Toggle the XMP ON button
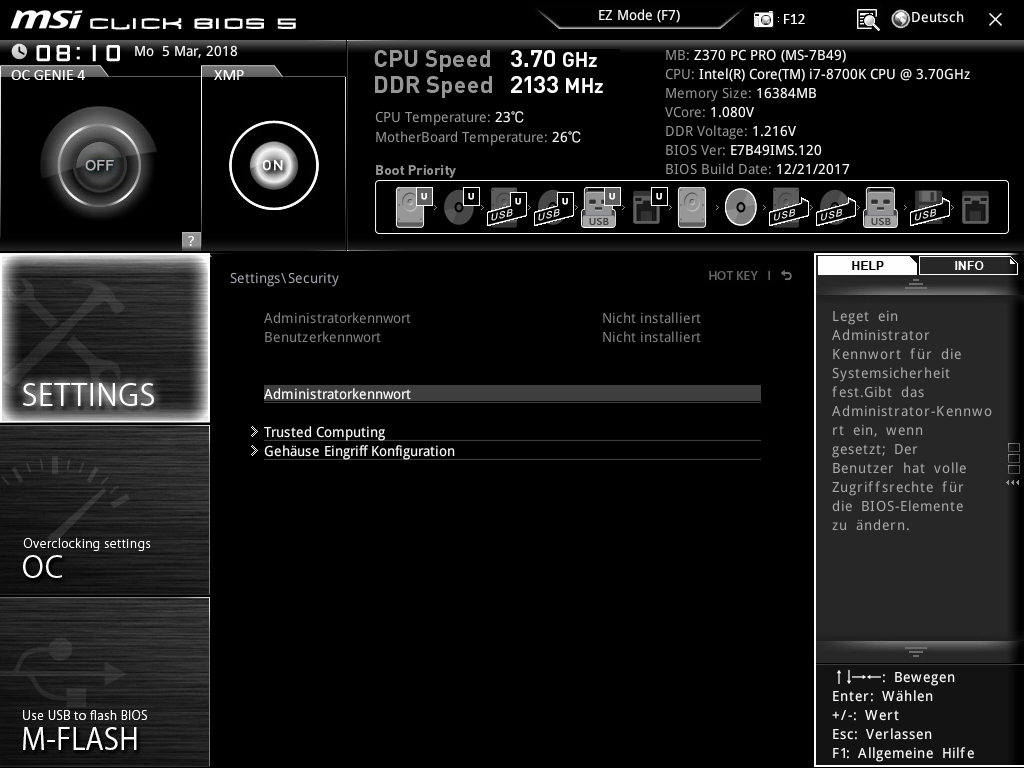 274,165
